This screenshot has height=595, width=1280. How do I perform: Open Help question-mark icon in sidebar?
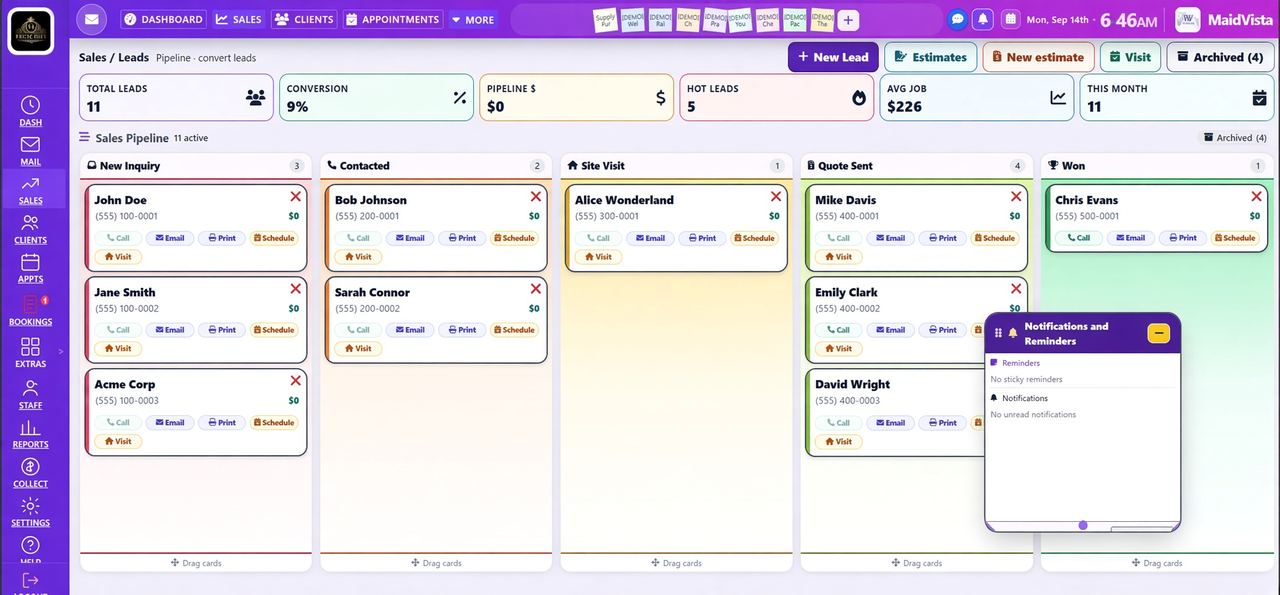click(x=30, y=545)
